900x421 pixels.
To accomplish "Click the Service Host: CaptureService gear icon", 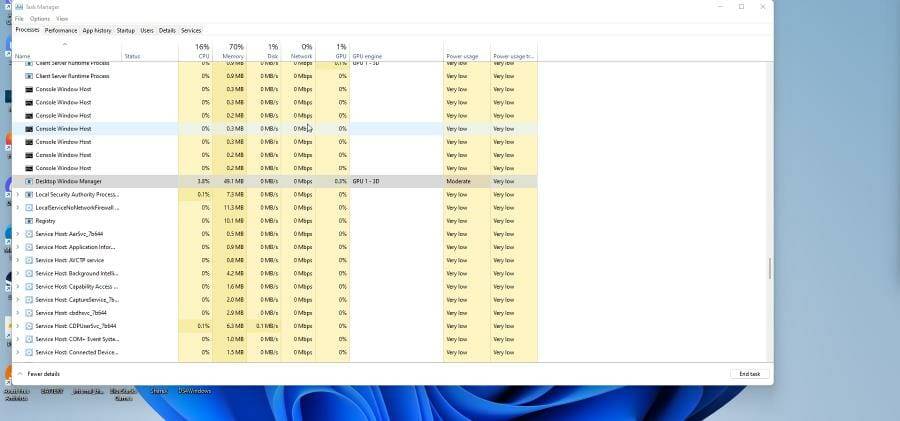I will pyautogui.click(x=29, y=300).
